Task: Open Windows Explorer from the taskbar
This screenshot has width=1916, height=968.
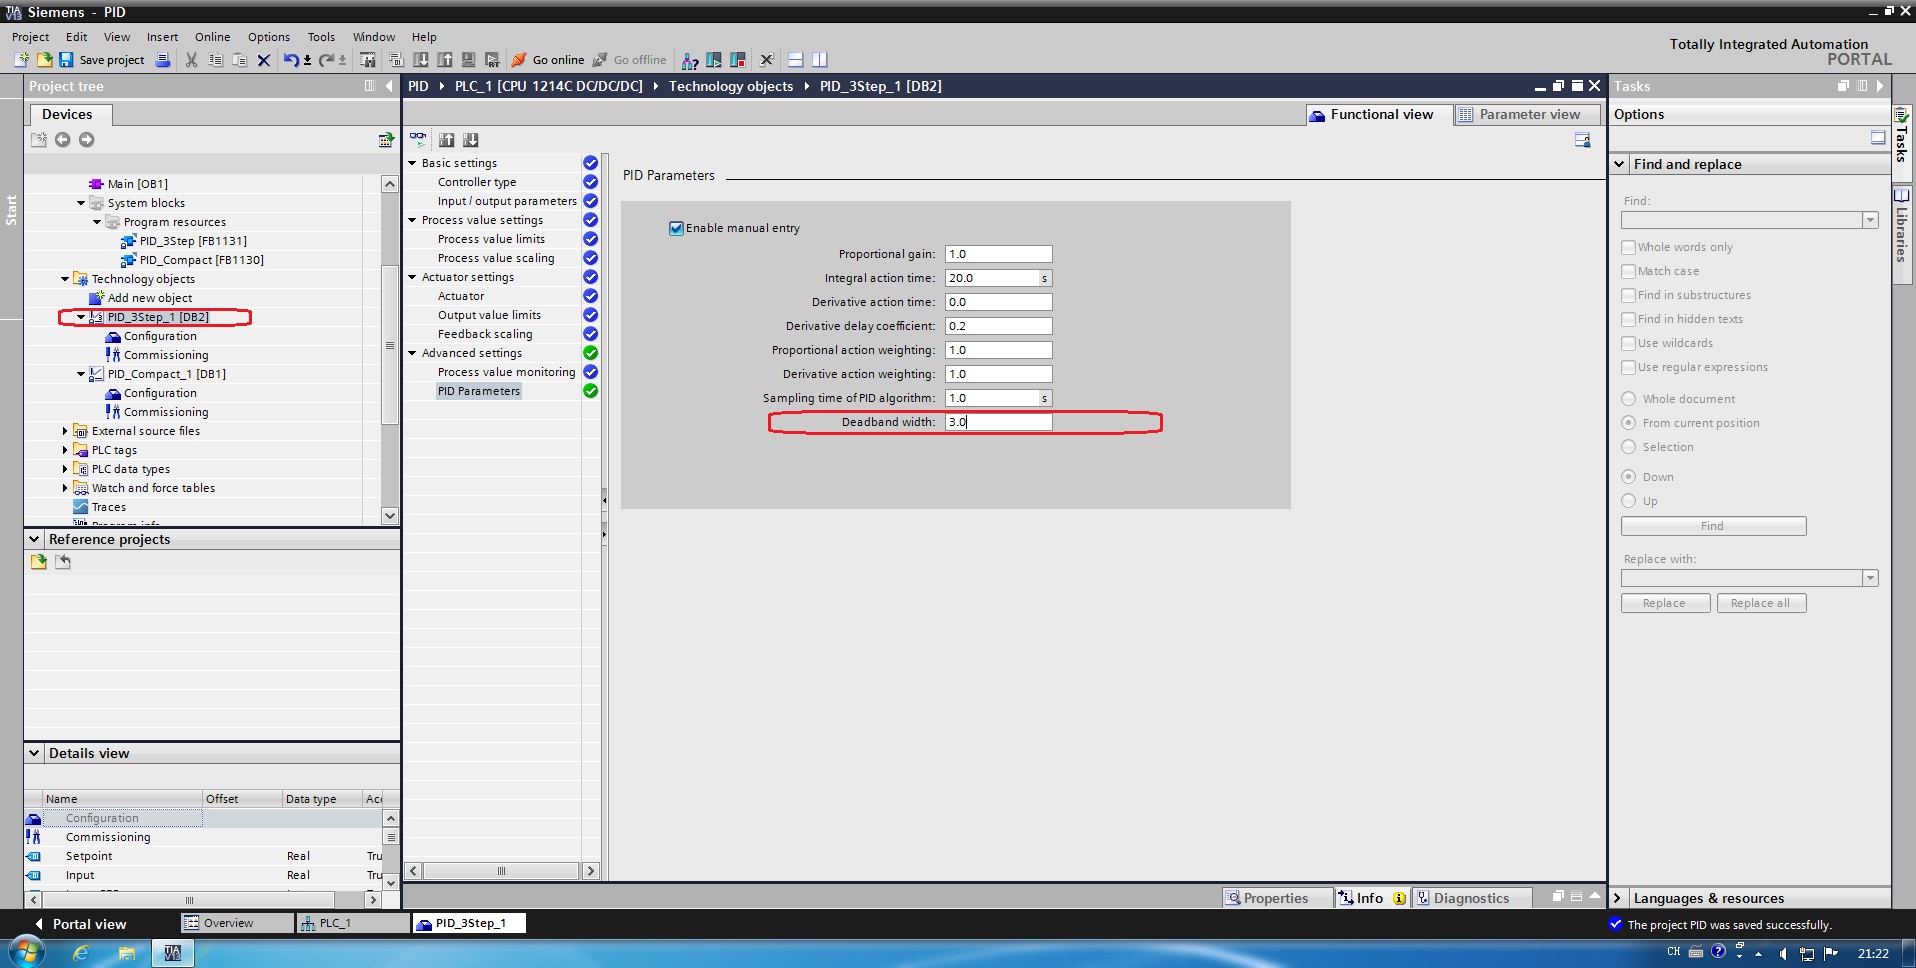Action: [x=127, y=953]
